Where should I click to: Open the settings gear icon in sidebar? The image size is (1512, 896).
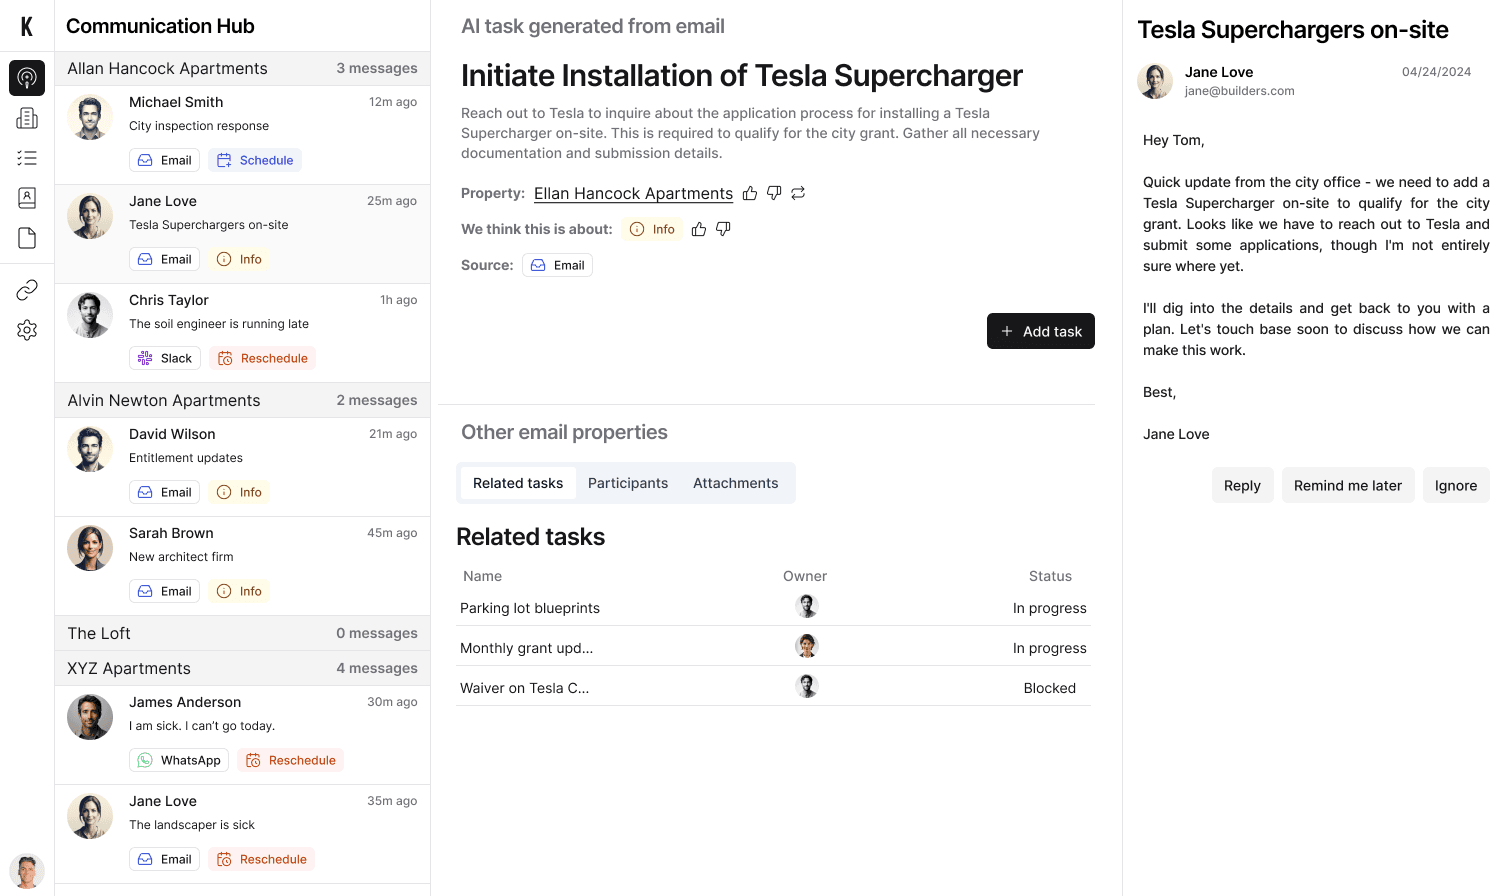[27, 330]
